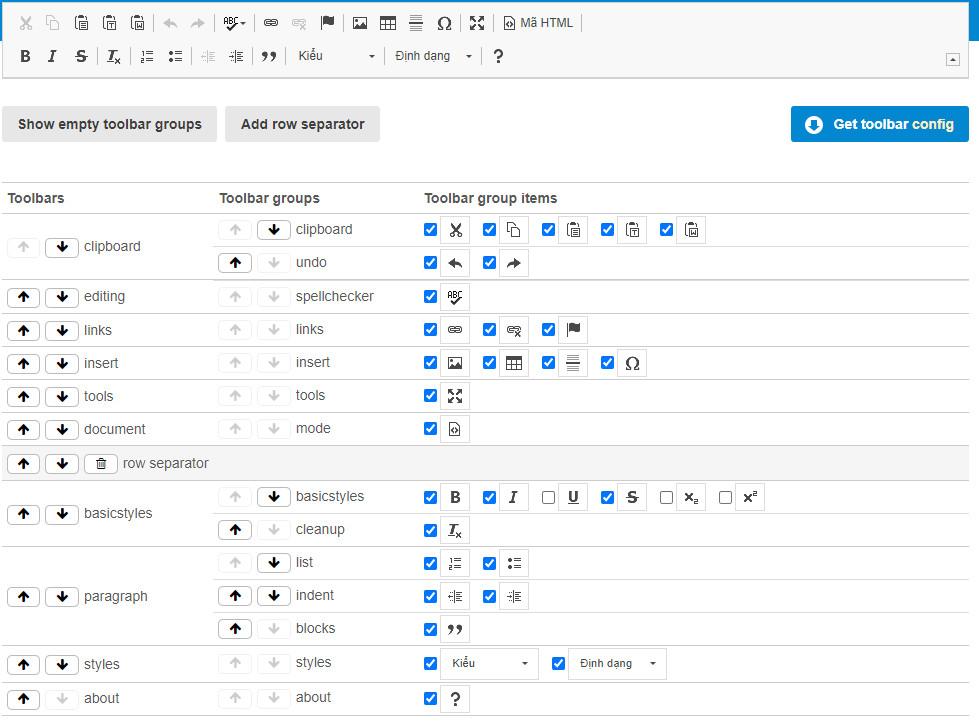Screen dimensions: 979x721
Task: Uncheck the Strikethrough item checkbox
Action: tap(607, 497)
